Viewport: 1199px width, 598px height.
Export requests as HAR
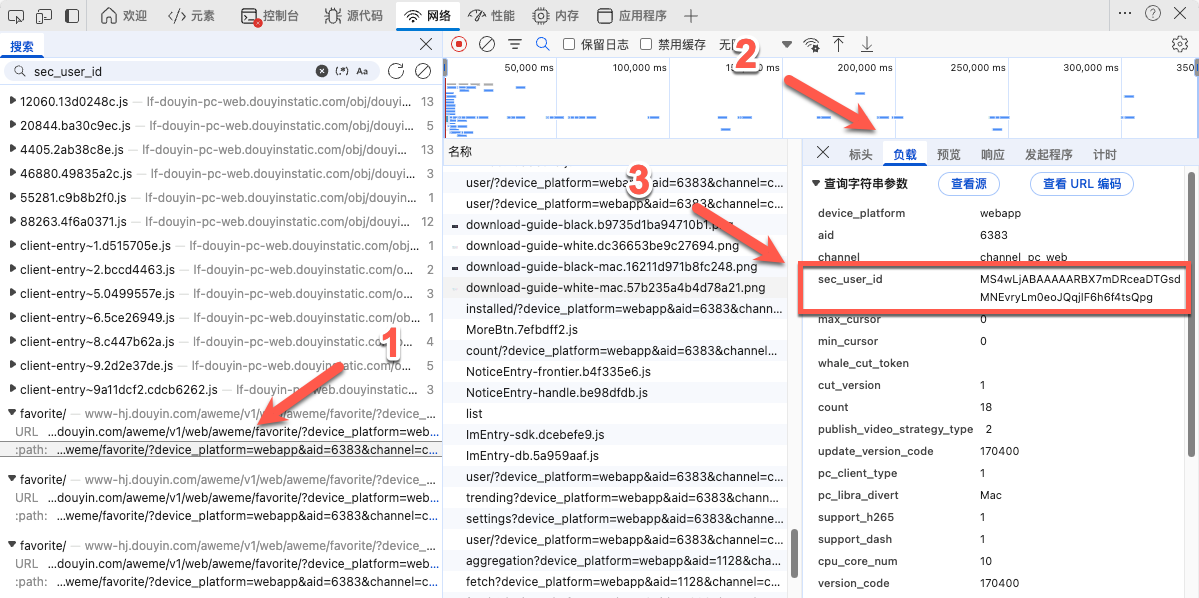(866, 43)
